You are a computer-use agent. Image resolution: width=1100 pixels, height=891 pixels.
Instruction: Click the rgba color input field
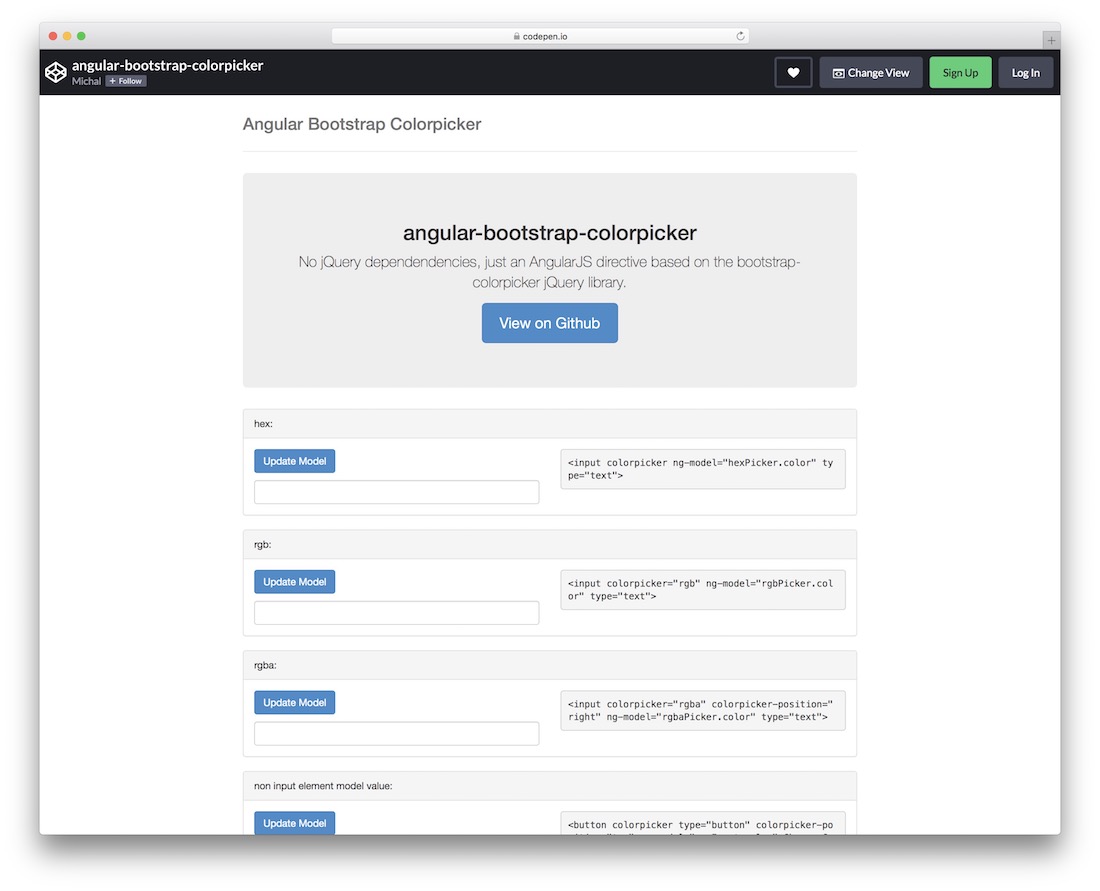(396, 733)
